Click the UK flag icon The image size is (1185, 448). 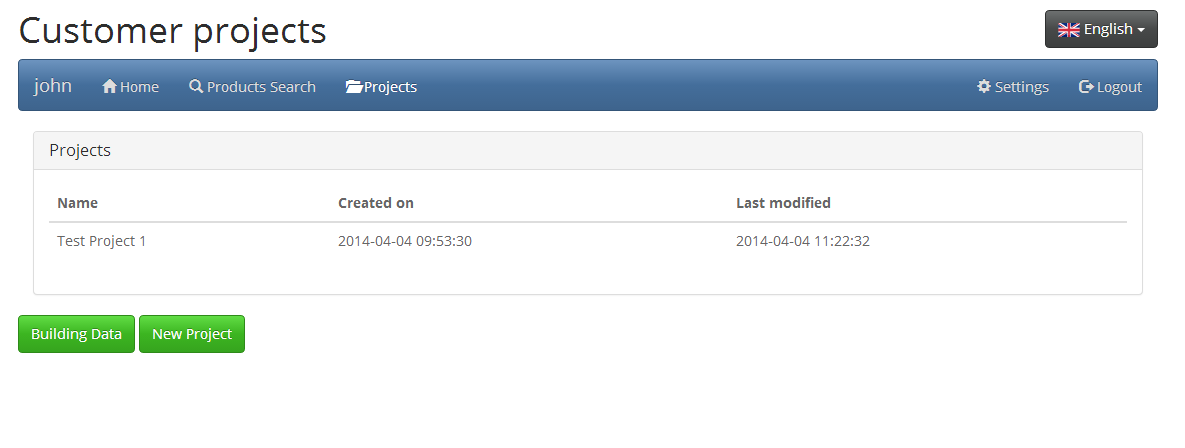[x=1069, y=29]
